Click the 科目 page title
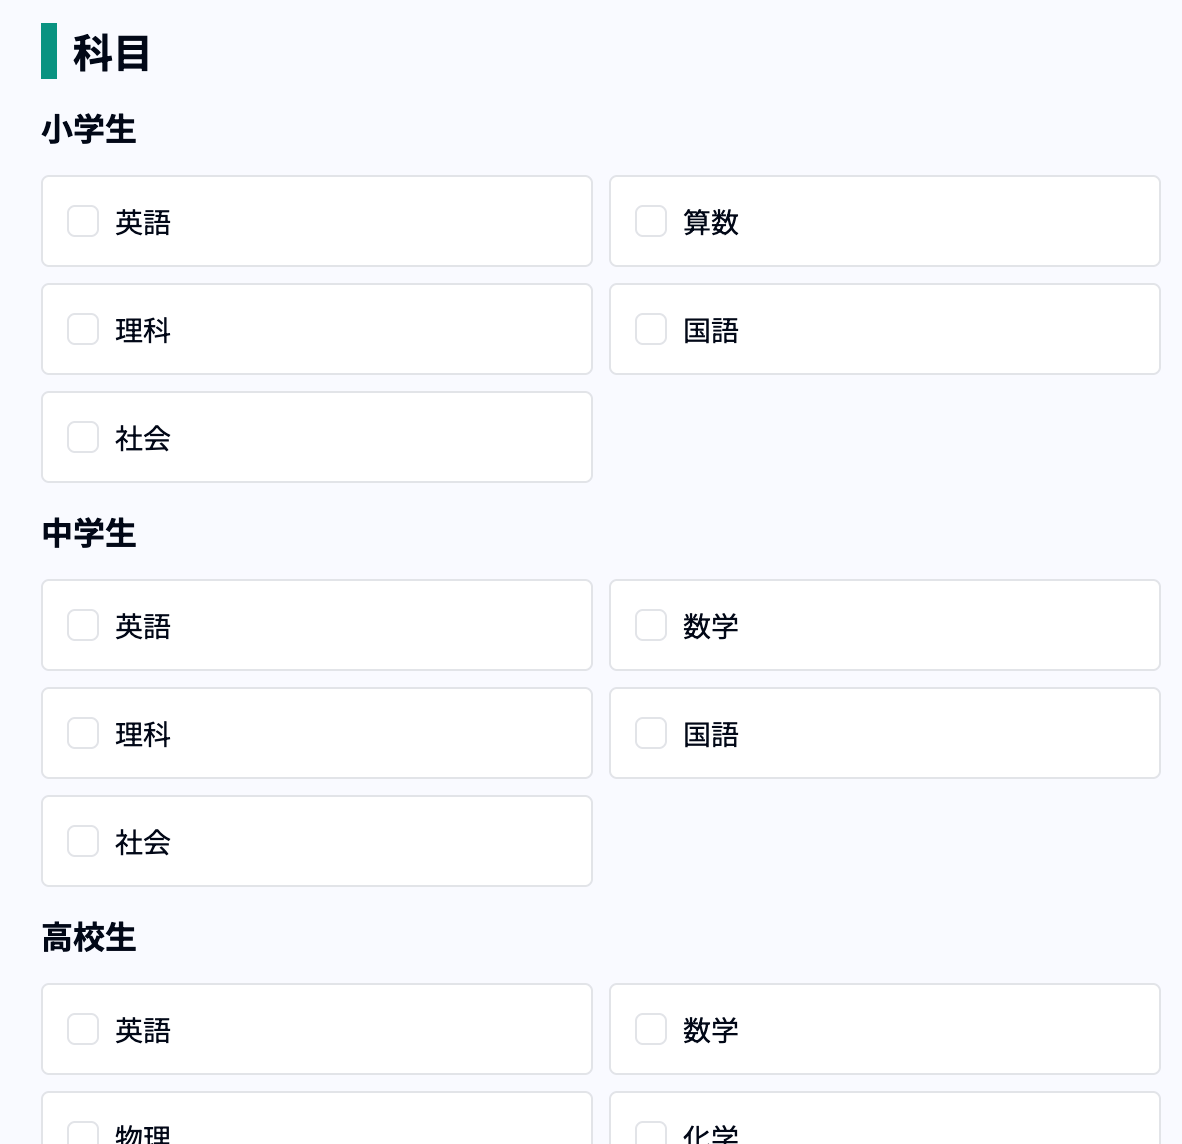The image size is (1182, 1144). [x=111, y=53]
